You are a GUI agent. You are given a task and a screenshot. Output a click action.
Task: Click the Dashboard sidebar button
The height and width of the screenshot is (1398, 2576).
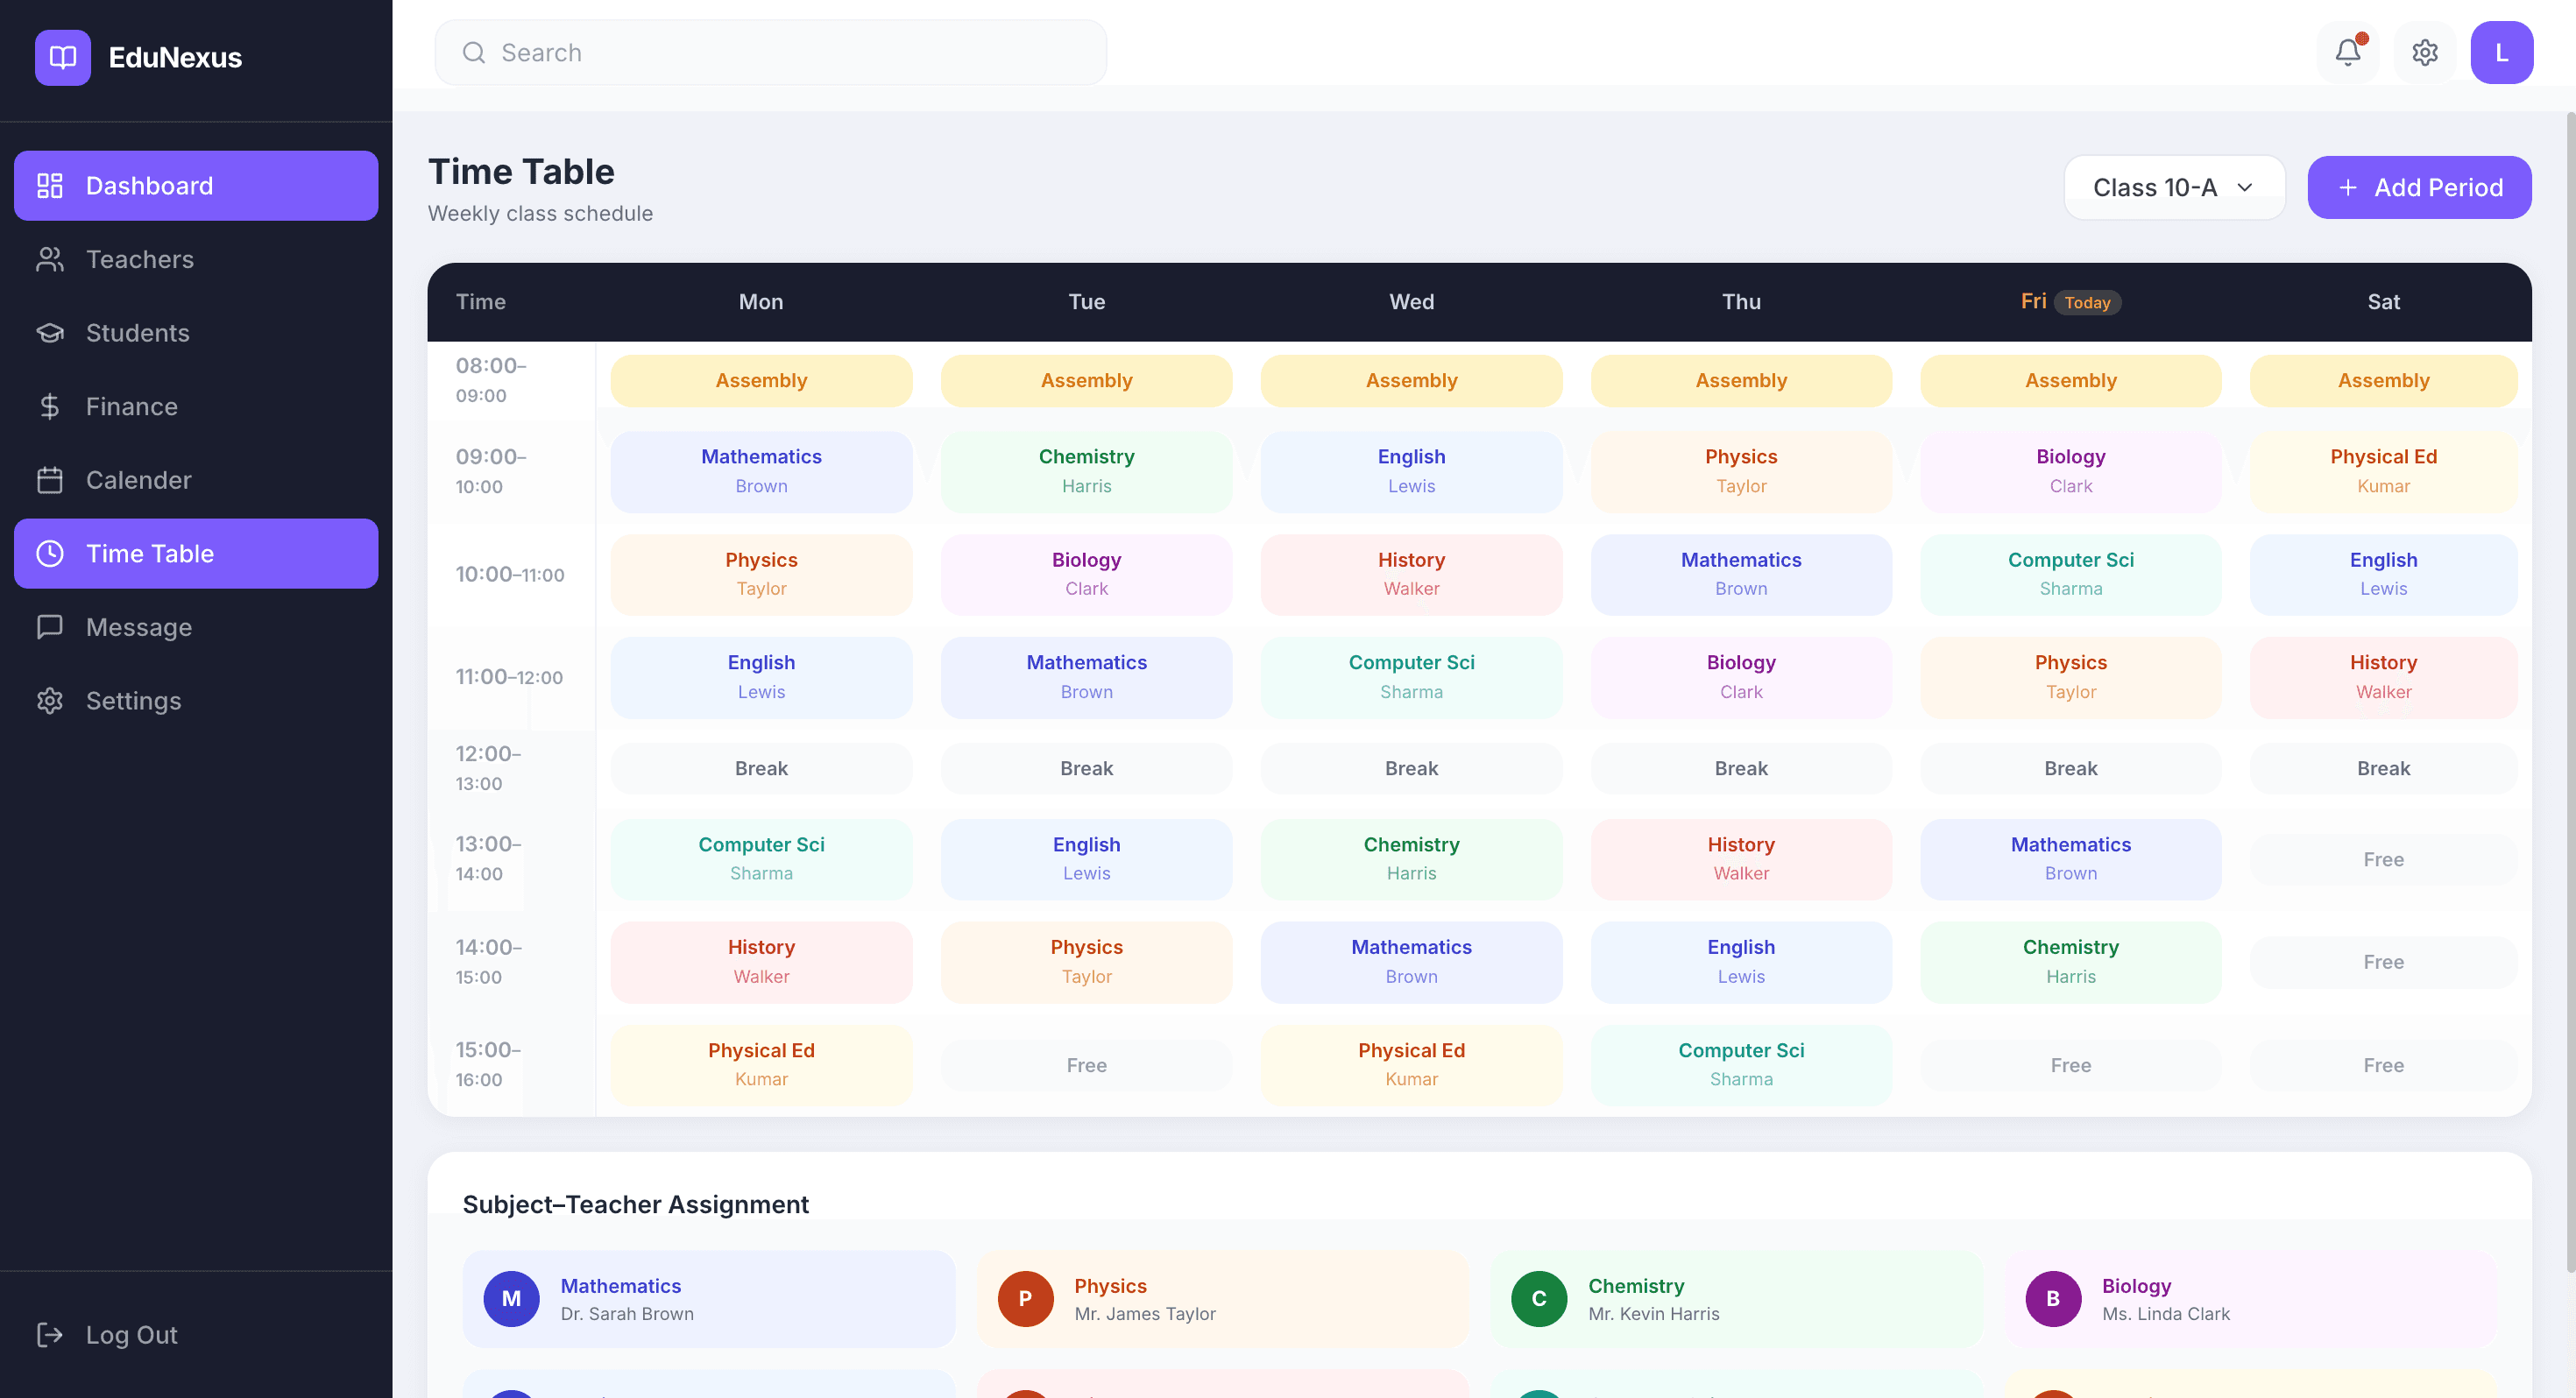196,186
